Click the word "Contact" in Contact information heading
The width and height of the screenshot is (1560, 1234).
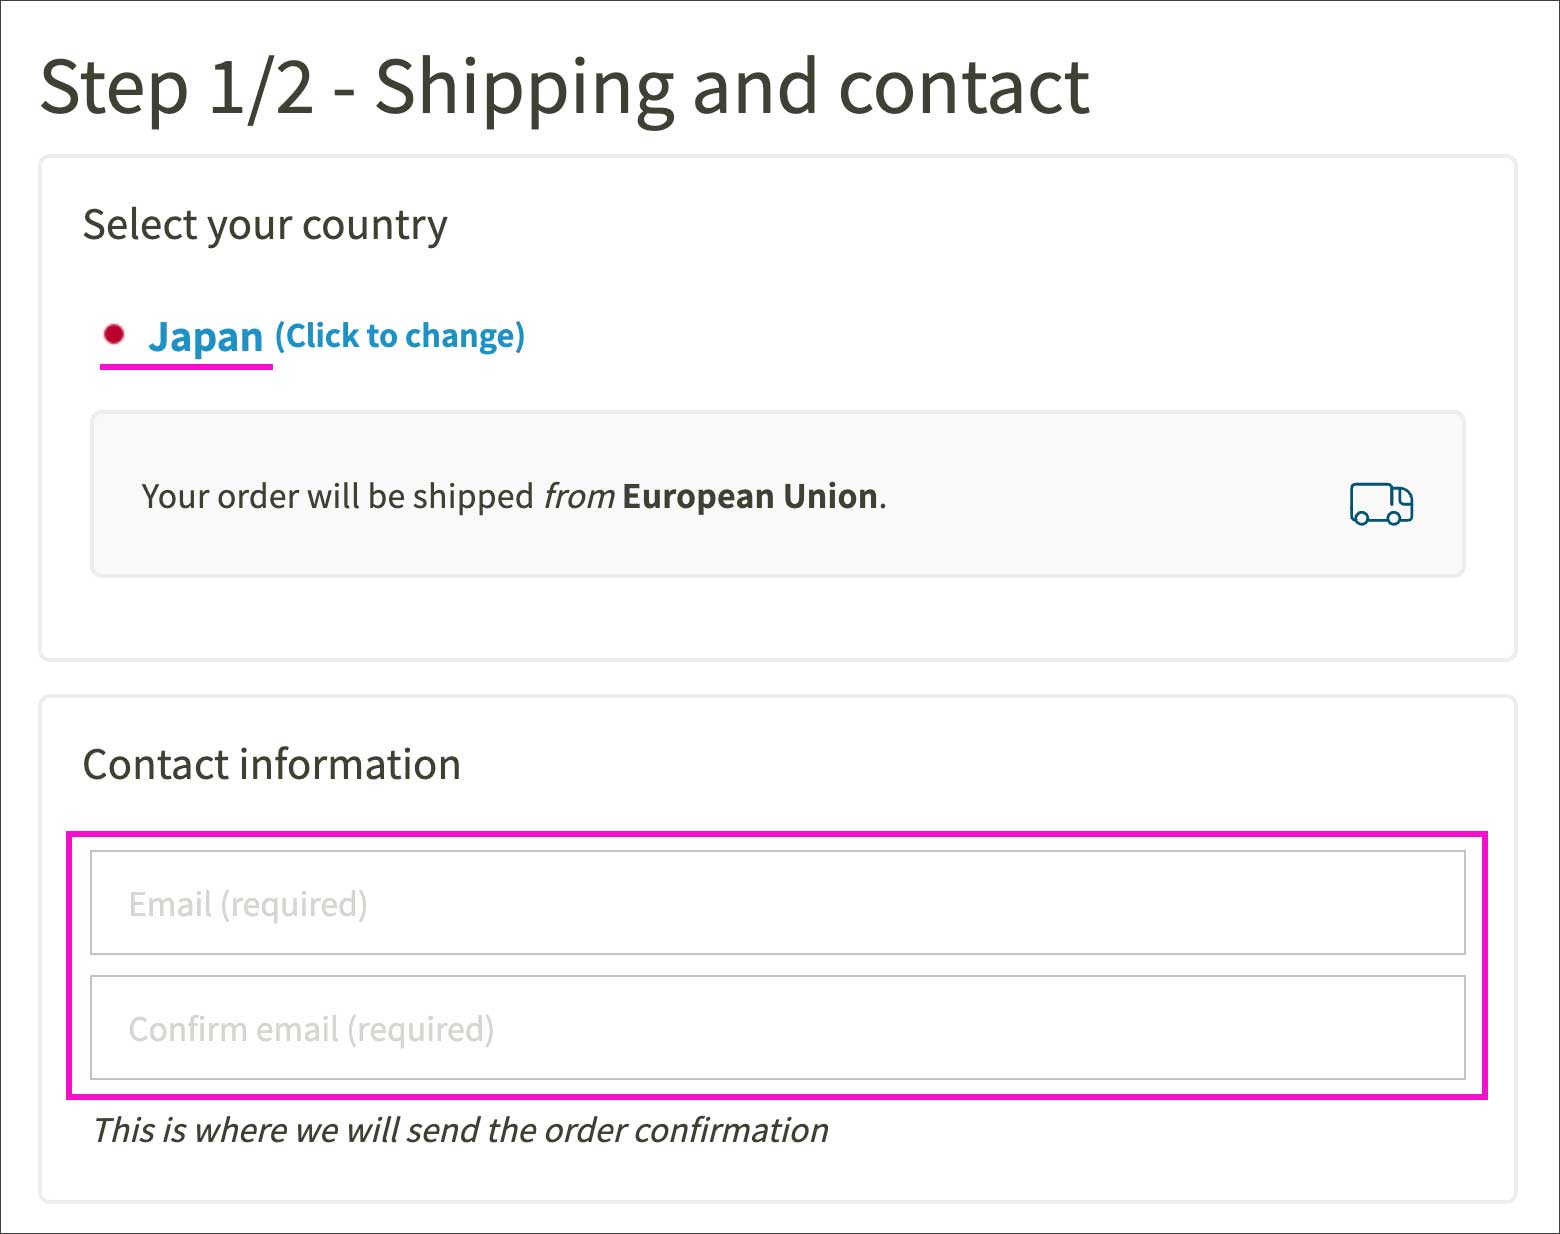(x=156, y=765)
